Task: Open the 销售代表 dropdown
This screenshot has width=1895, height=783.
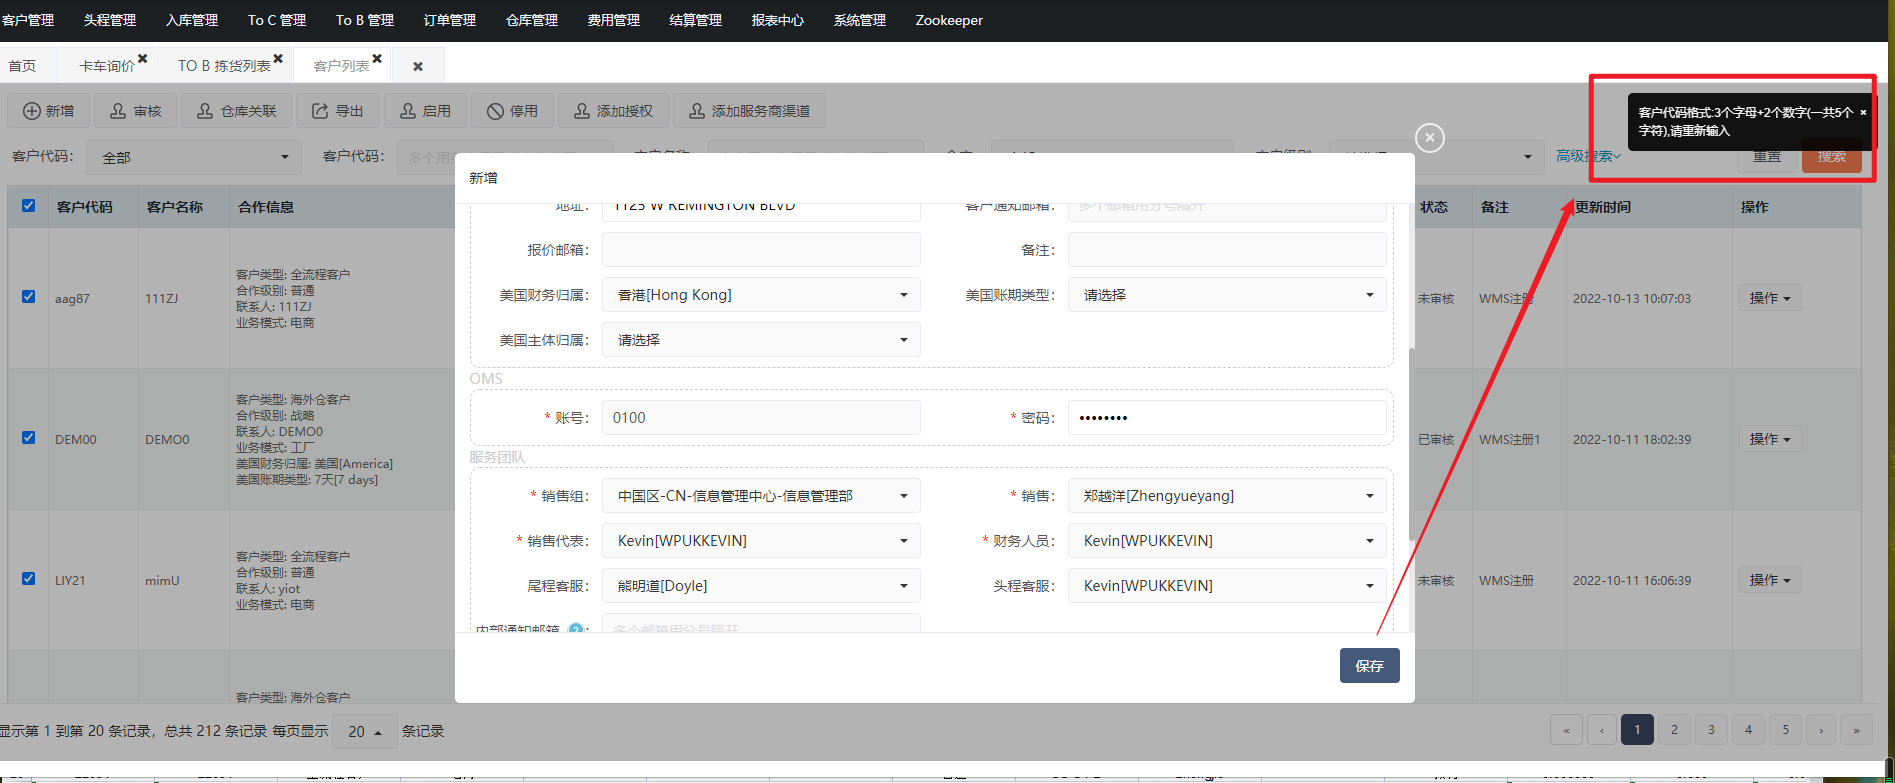Action: point(761,541)
